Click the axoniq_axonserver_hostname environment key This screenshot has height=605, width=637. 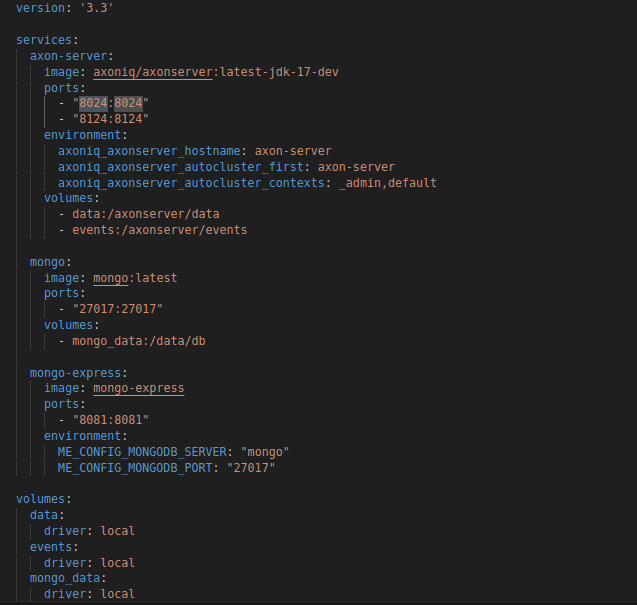pyautogui.click(x=151, y=151)
